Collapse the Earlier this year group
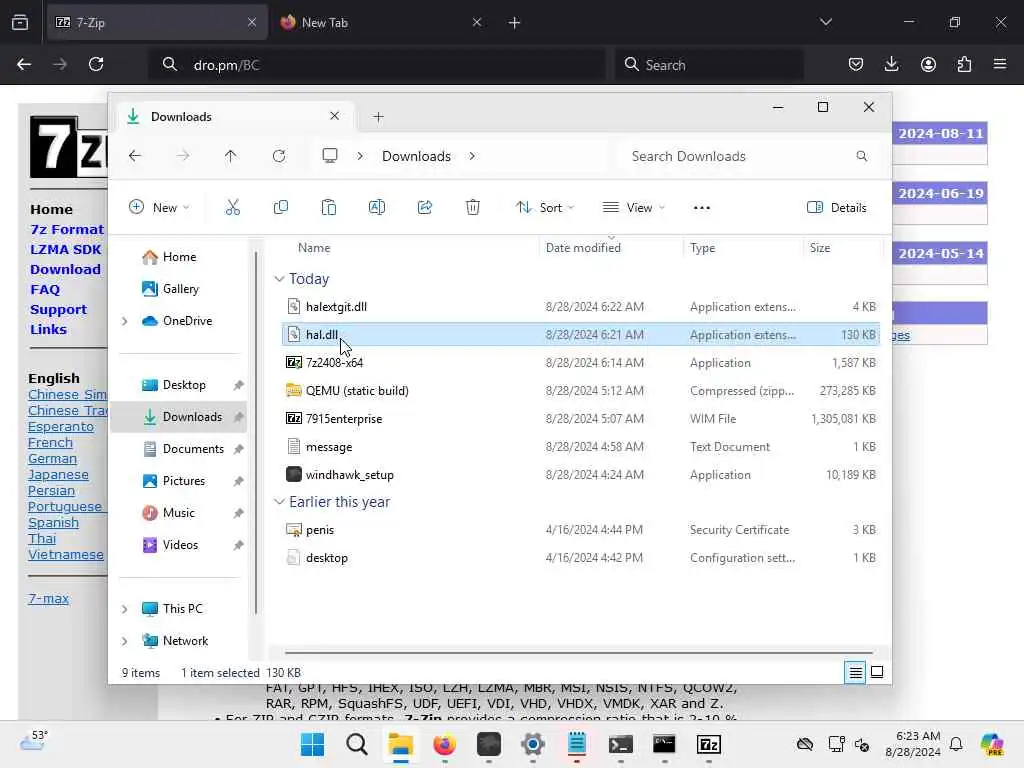The height and width of the screenshot is (768, 1024). (279, 502)
